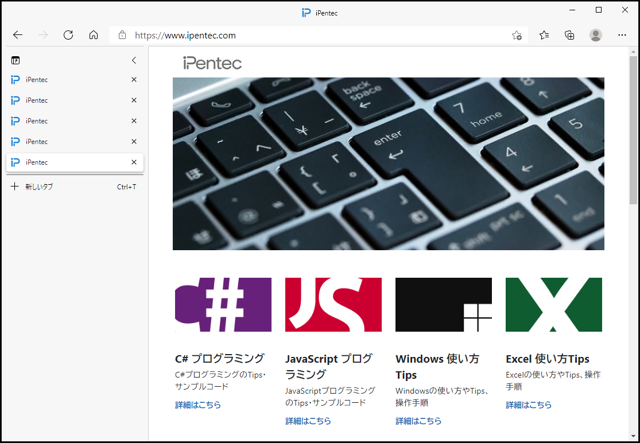Open the settings and more menu
The image size is (640, 443).
pyautogui.click(x=622, y=36)
